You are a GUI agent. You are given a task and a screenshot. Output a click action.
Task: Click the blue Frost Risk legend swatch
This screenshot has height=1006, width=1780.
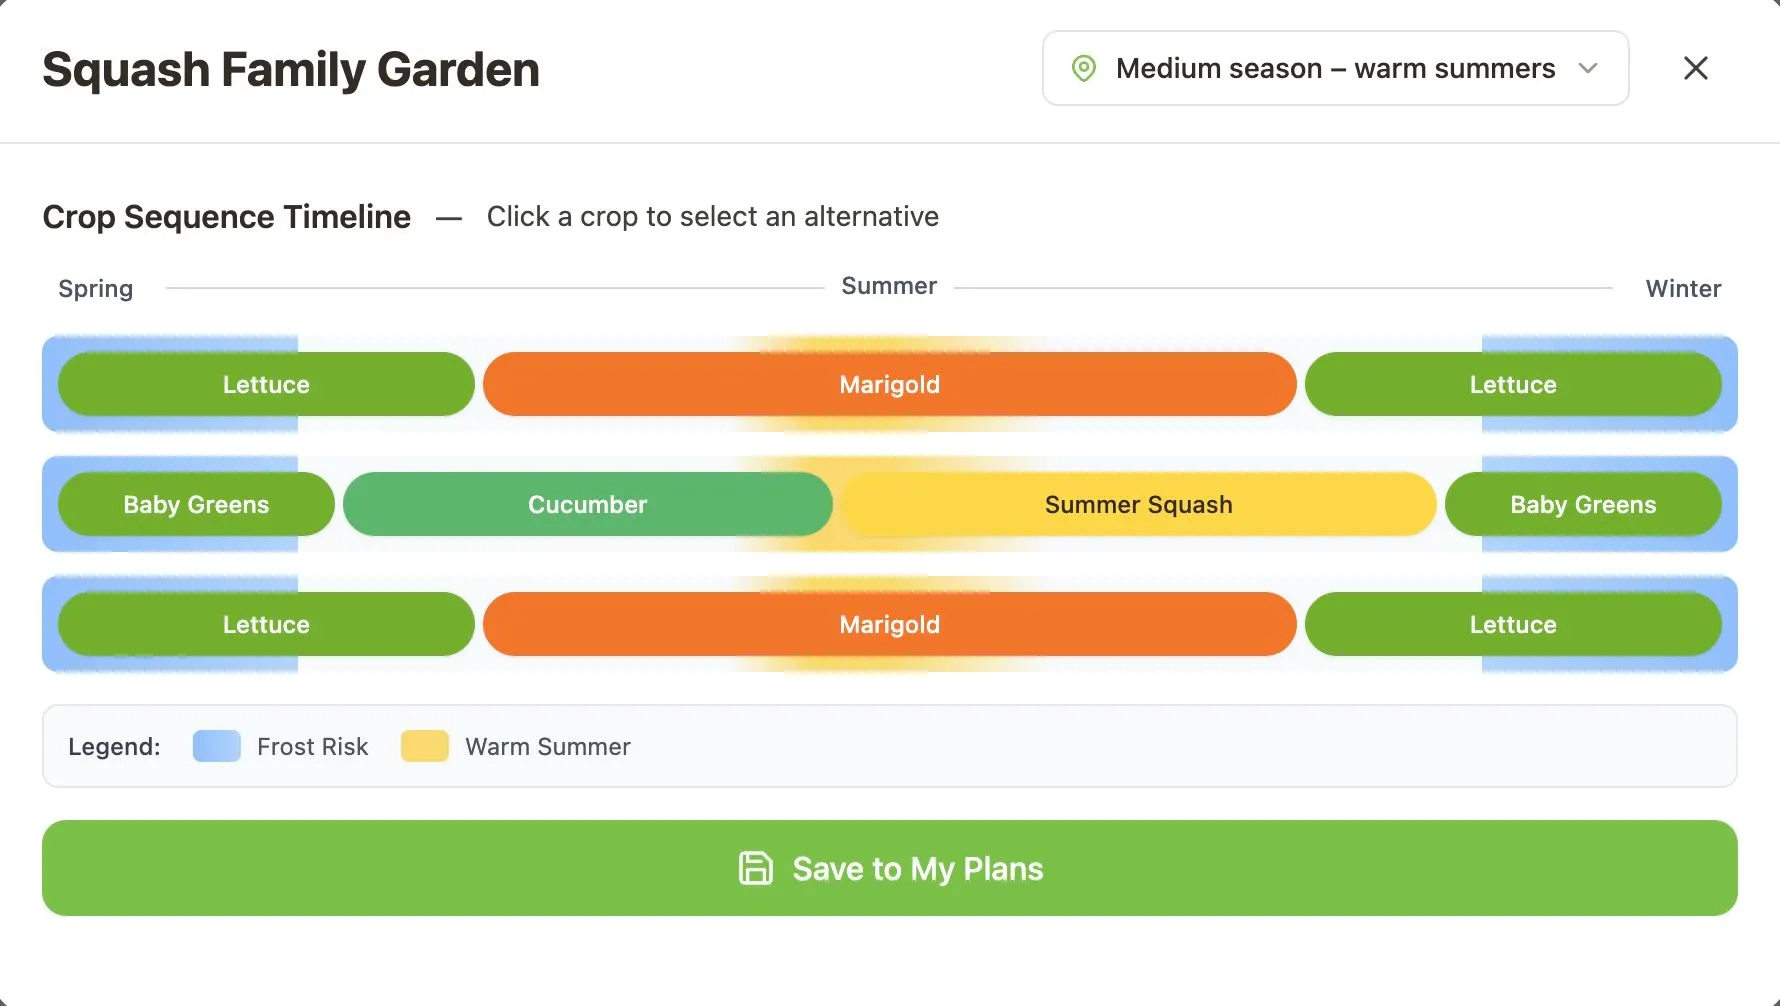[x=216, y=746]
